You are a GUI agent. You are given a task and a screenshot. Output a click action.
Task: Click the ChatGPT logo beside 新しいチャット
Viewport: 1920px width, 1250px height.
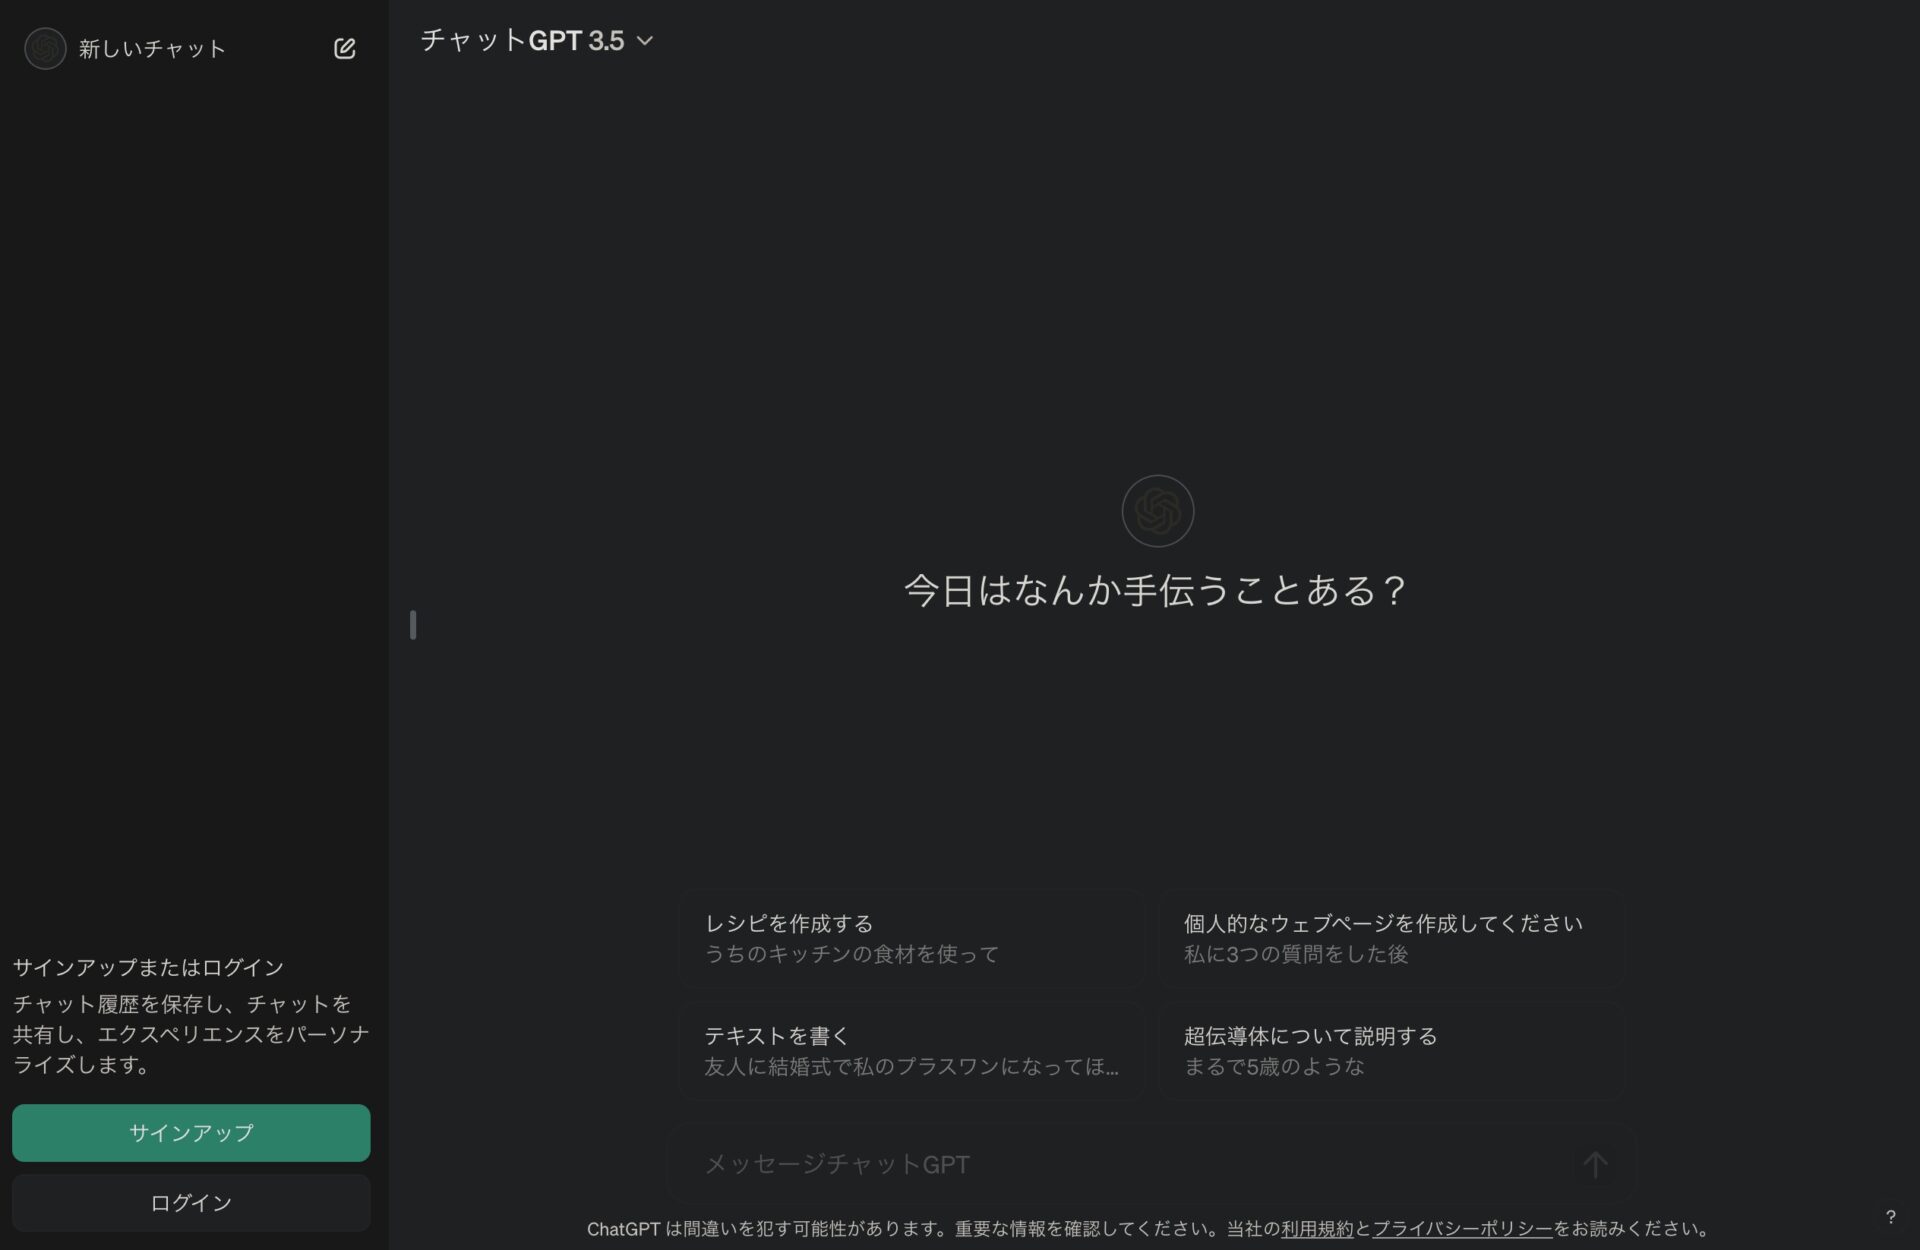[x=45, y=48]
